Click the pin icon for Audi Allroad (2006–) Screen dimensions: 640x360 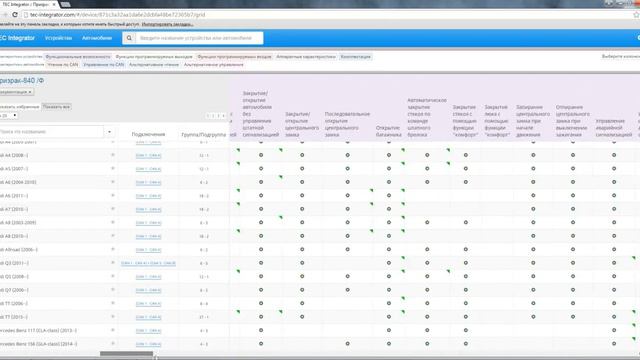(x=113, y=249)
